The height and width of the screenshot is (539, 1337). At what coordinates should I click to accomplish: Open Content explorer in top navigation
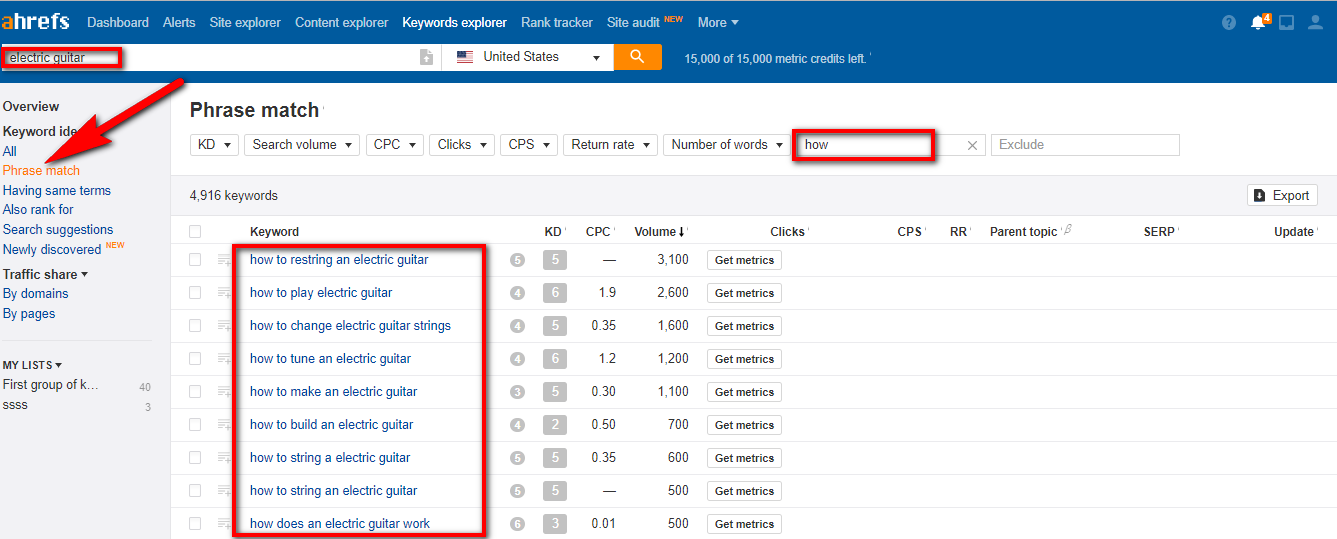click(x=342, y=22)
